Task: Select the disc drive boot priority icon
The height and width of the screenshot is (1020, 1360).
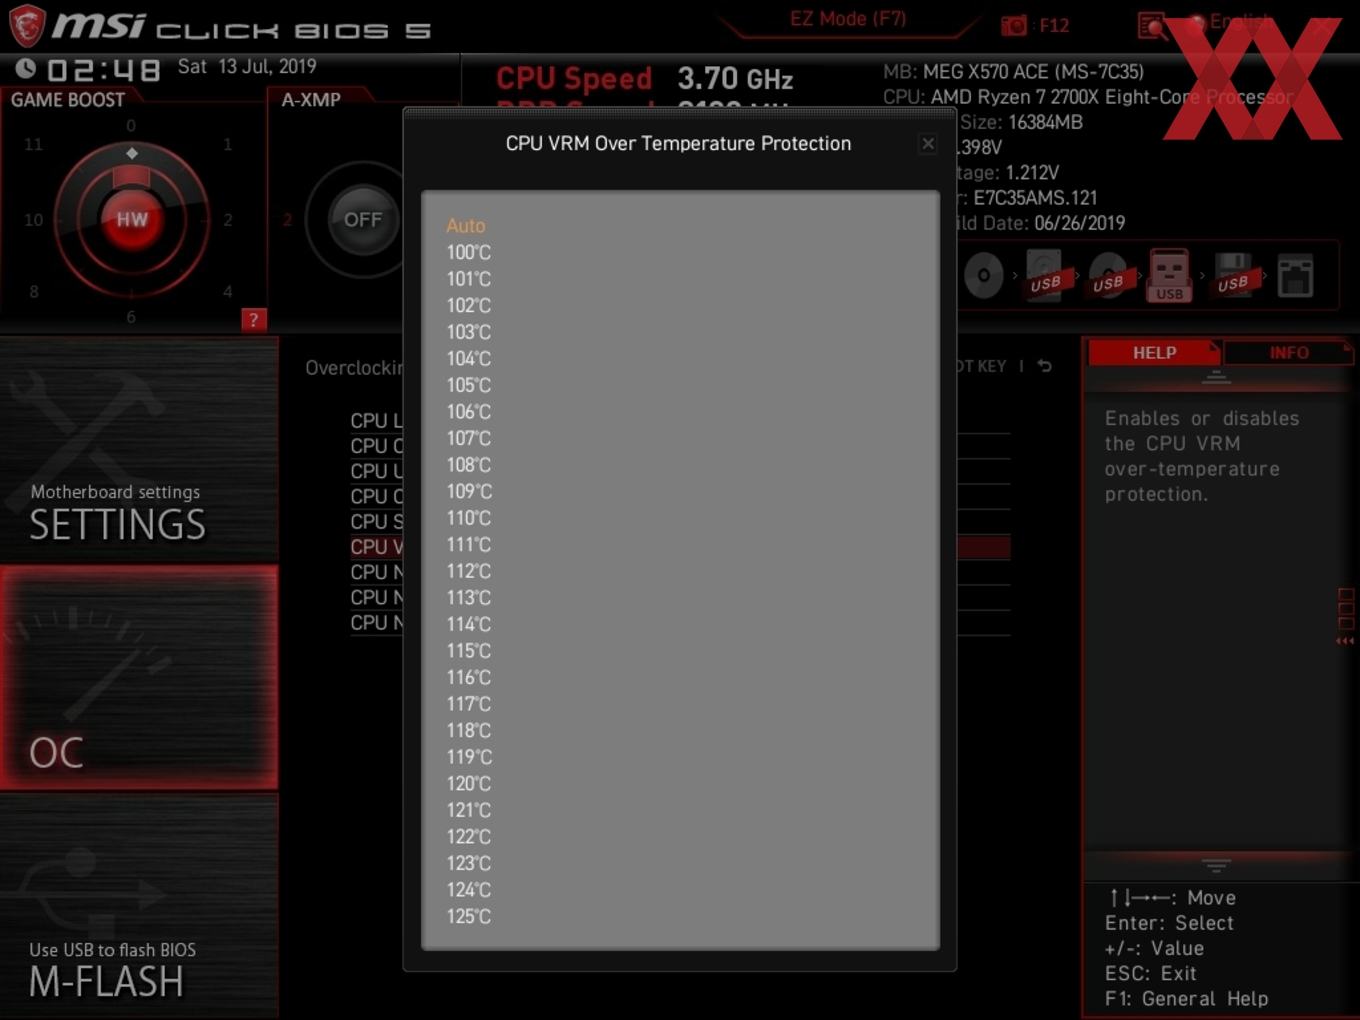Action: (x=984, y=275)
